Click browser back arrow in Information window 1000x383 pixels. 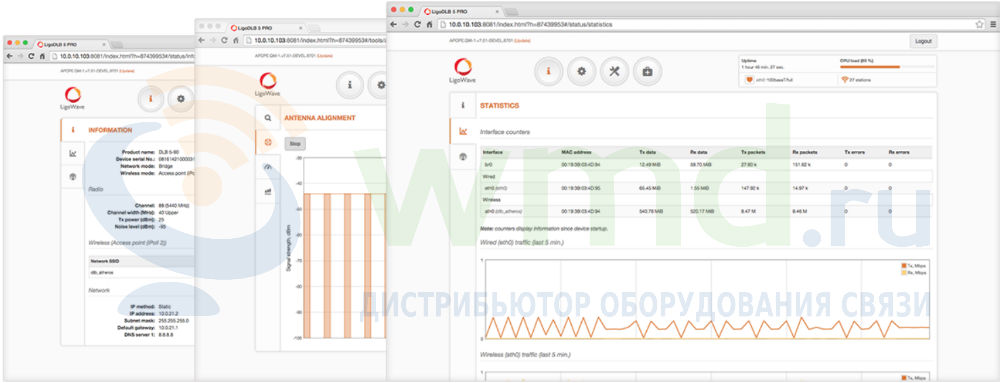[10, 56]
